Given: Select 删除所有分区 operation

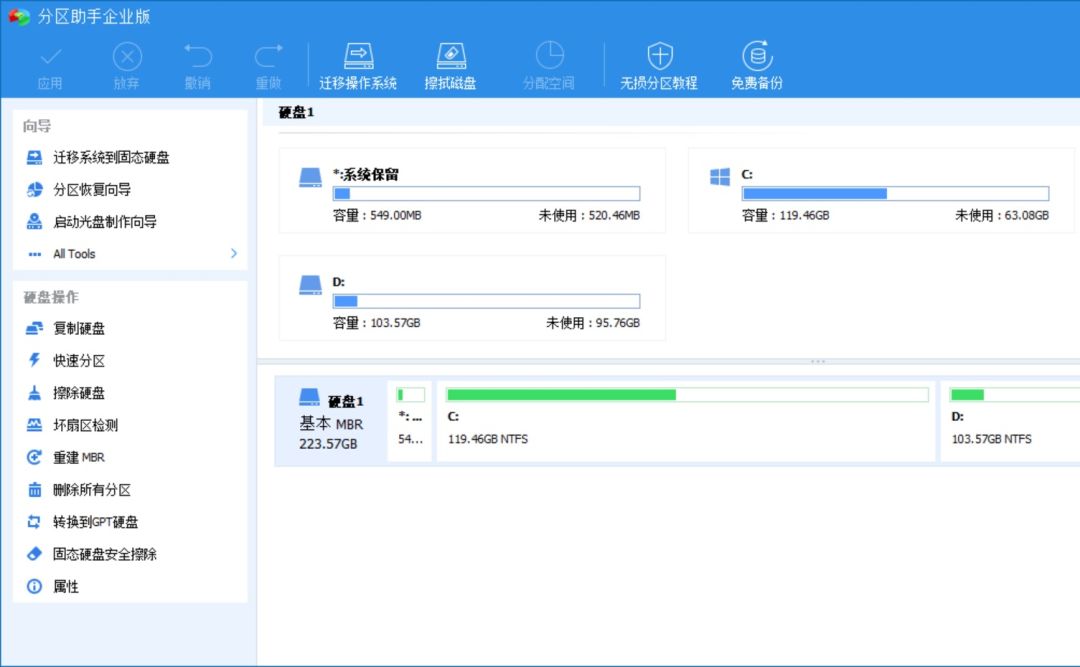Looking at the screenshot, I should pyautogui.click(x=79, y=489).
